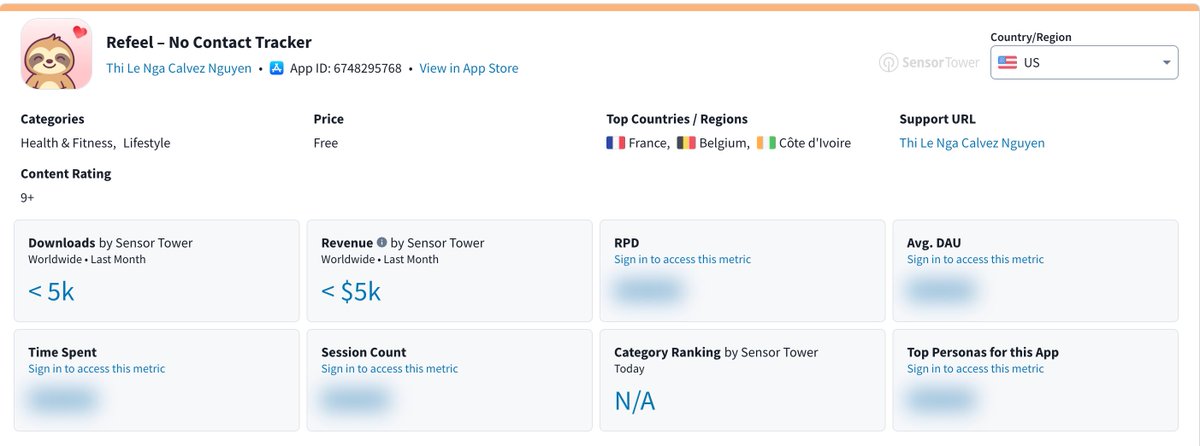Click sign-in link under Avg. DAU
1200x446 pixels.
pyautogui.click(x=975, y=260)
